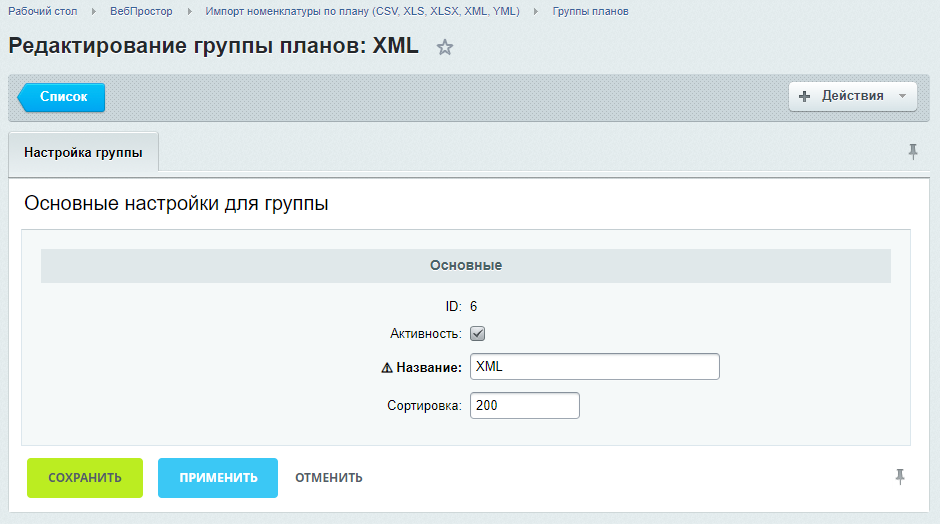Click the page title Редактирование группы планов: XML
Image resolution: width=940 pixels, height=524 pixels.
(x=213, y=46)
